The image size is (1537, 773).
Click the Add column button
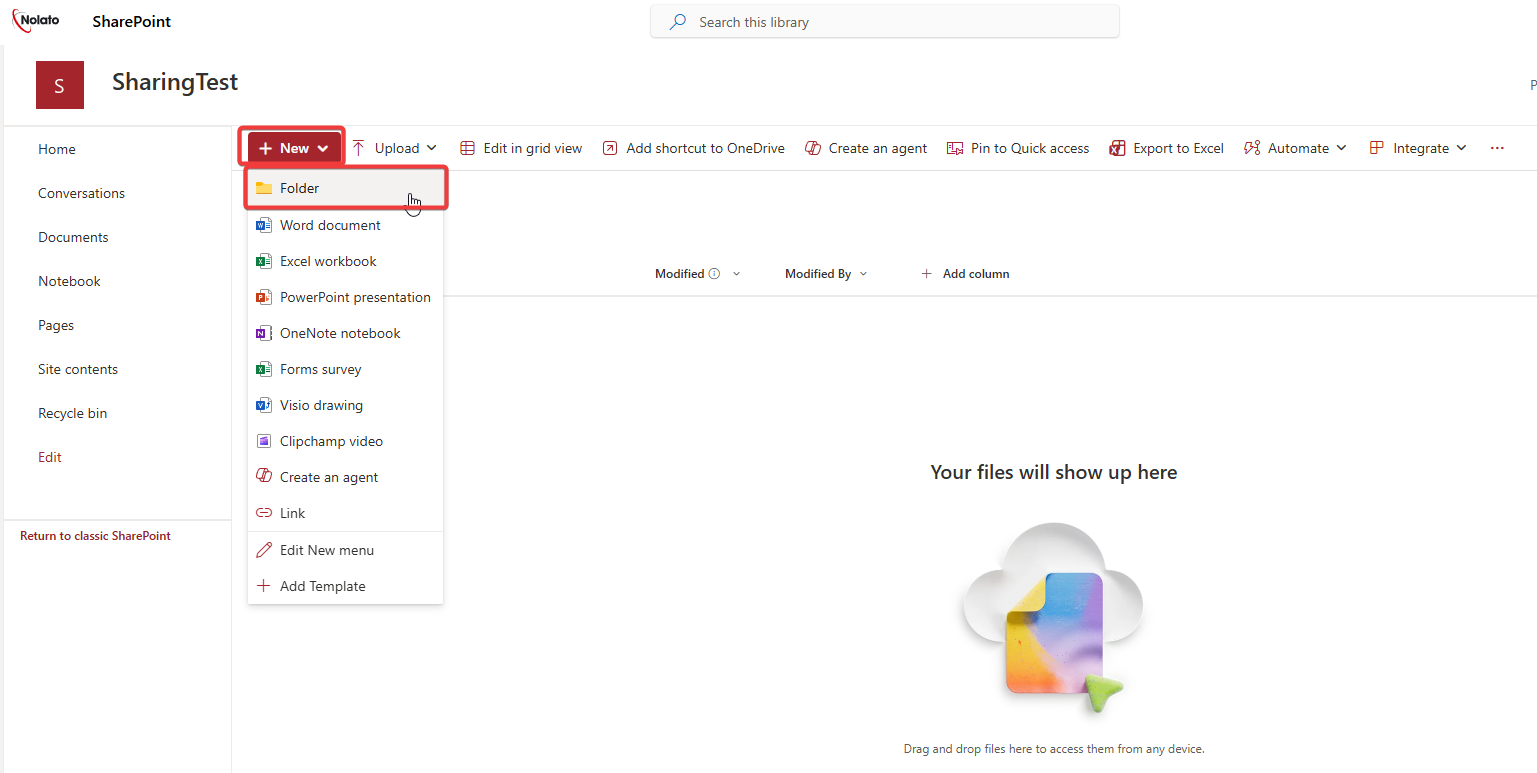(965, 274)
